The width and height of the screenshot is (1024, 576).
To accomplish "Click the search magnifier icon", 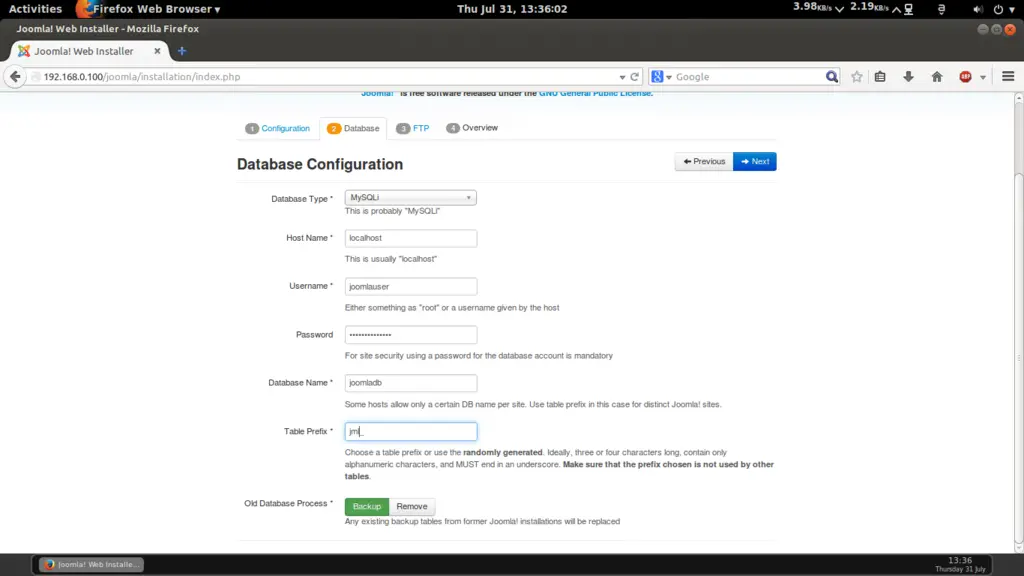I will click(831, 76).
